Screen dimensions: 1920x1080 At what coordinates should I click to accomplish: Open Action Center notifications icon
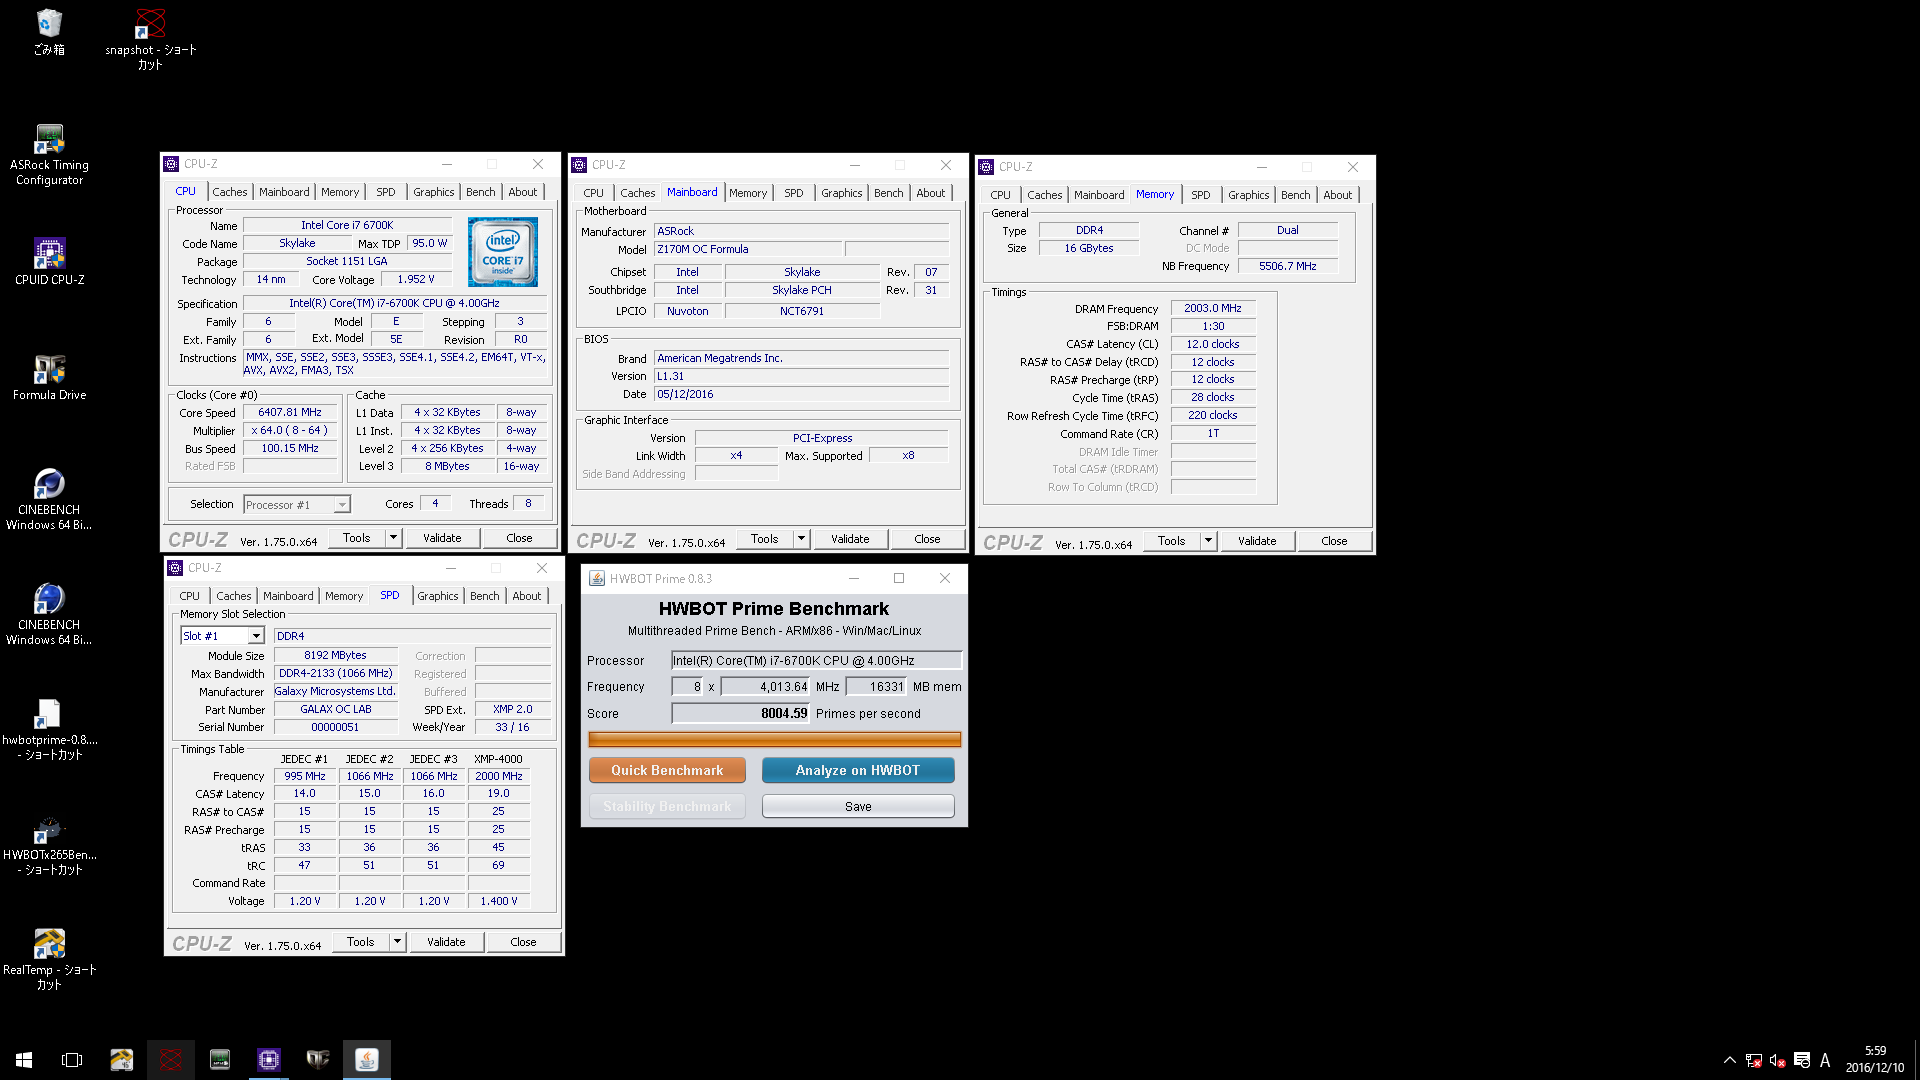pyautogui.click(x=1801, y=1060)
